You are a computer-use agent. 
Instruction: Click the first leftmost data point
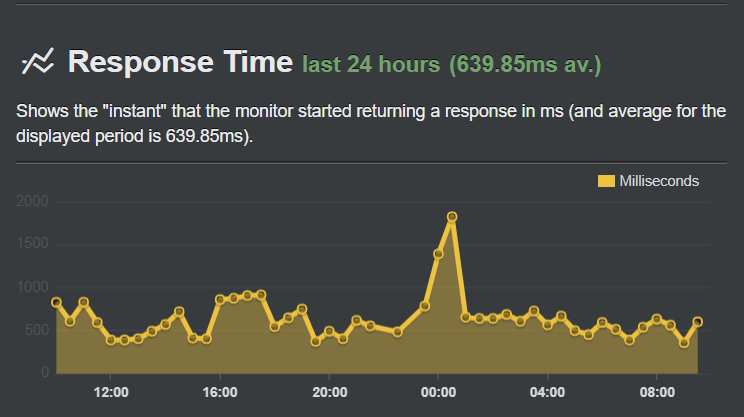(57, 302)
